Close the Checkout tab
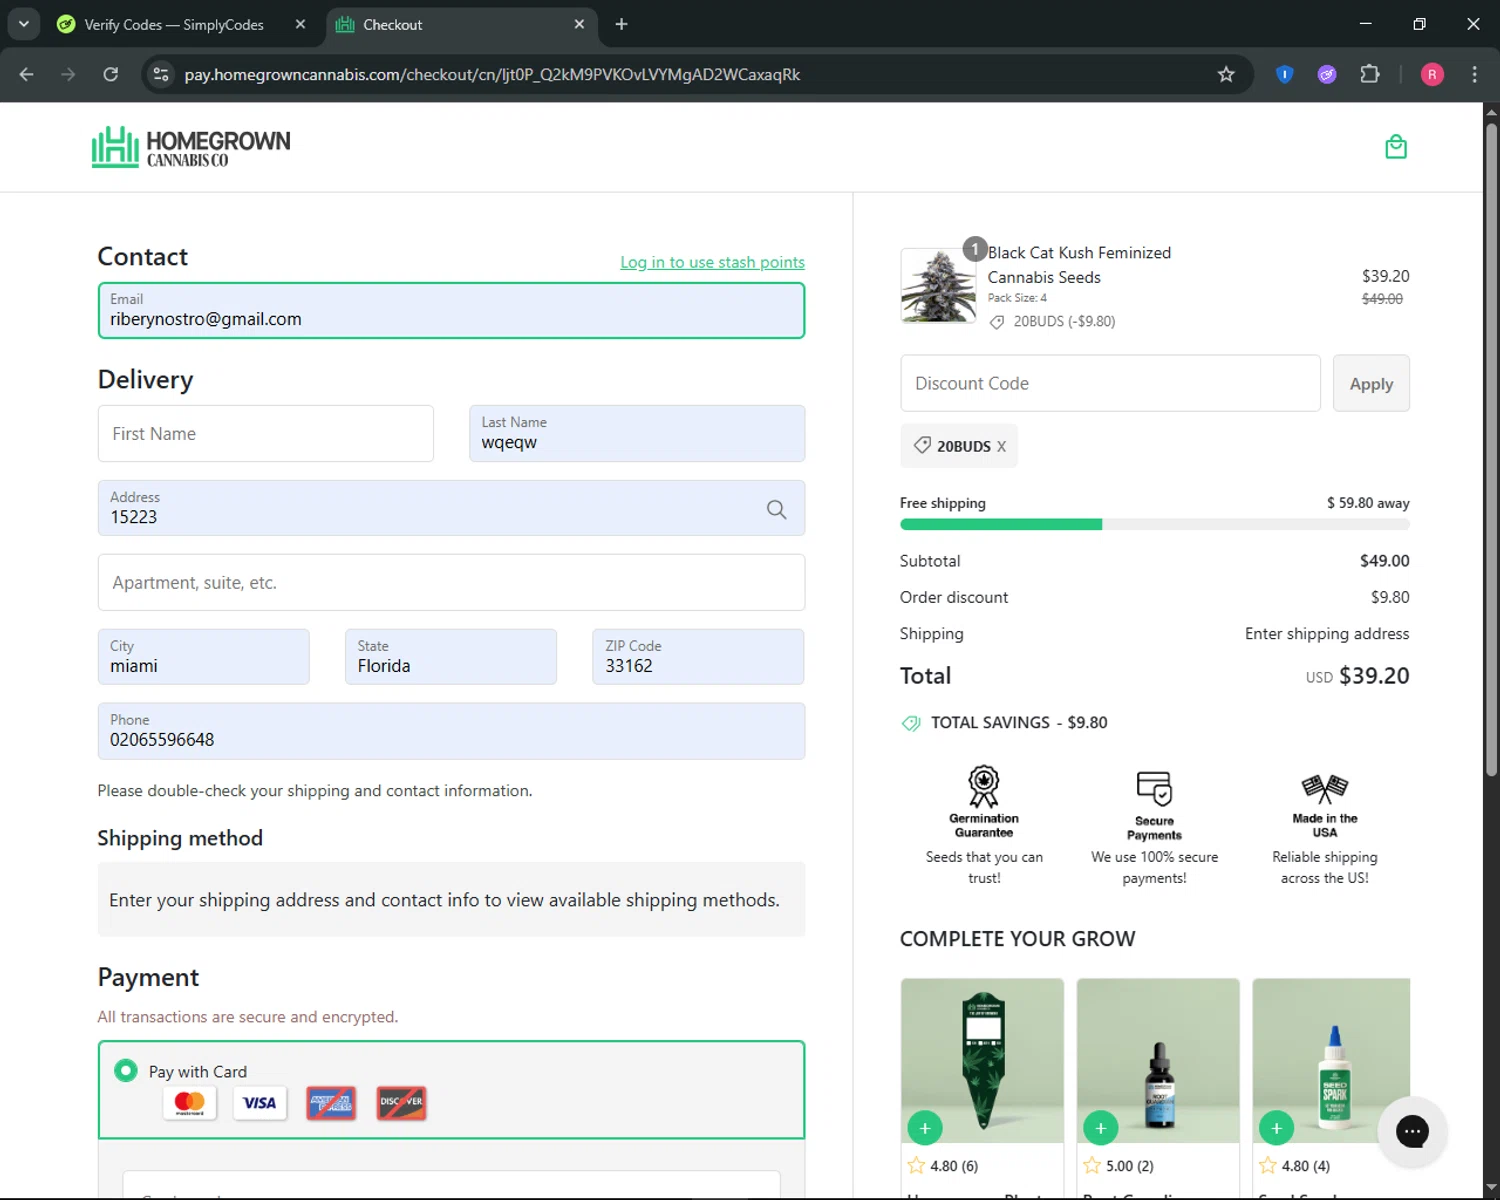1500x1200 pixels. (x=579, y=24)
